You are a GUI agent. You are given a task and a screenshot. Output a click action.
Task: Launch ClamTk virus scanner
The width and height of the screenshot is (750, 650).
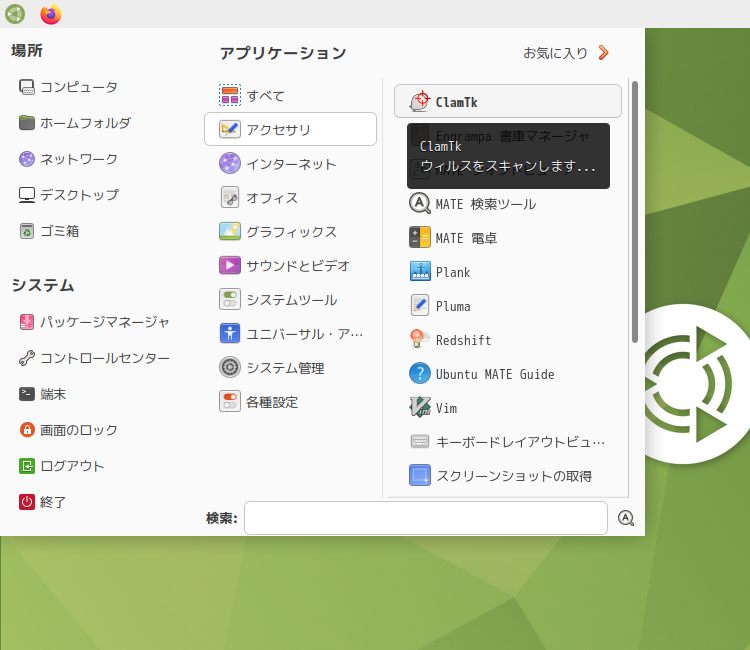(507, 101)
